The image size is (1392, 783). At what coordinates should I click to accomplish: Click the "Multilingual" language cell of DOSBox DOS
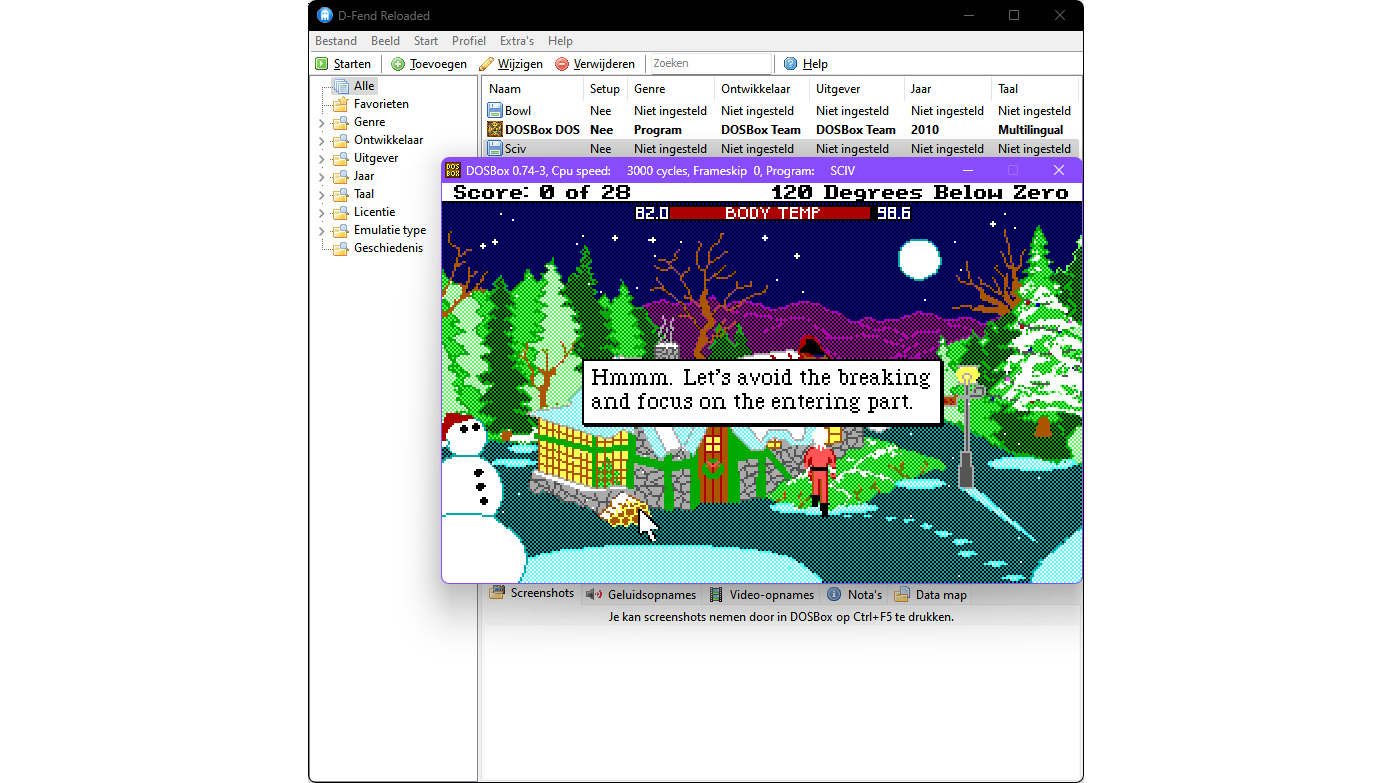[x=1031, y=130]
